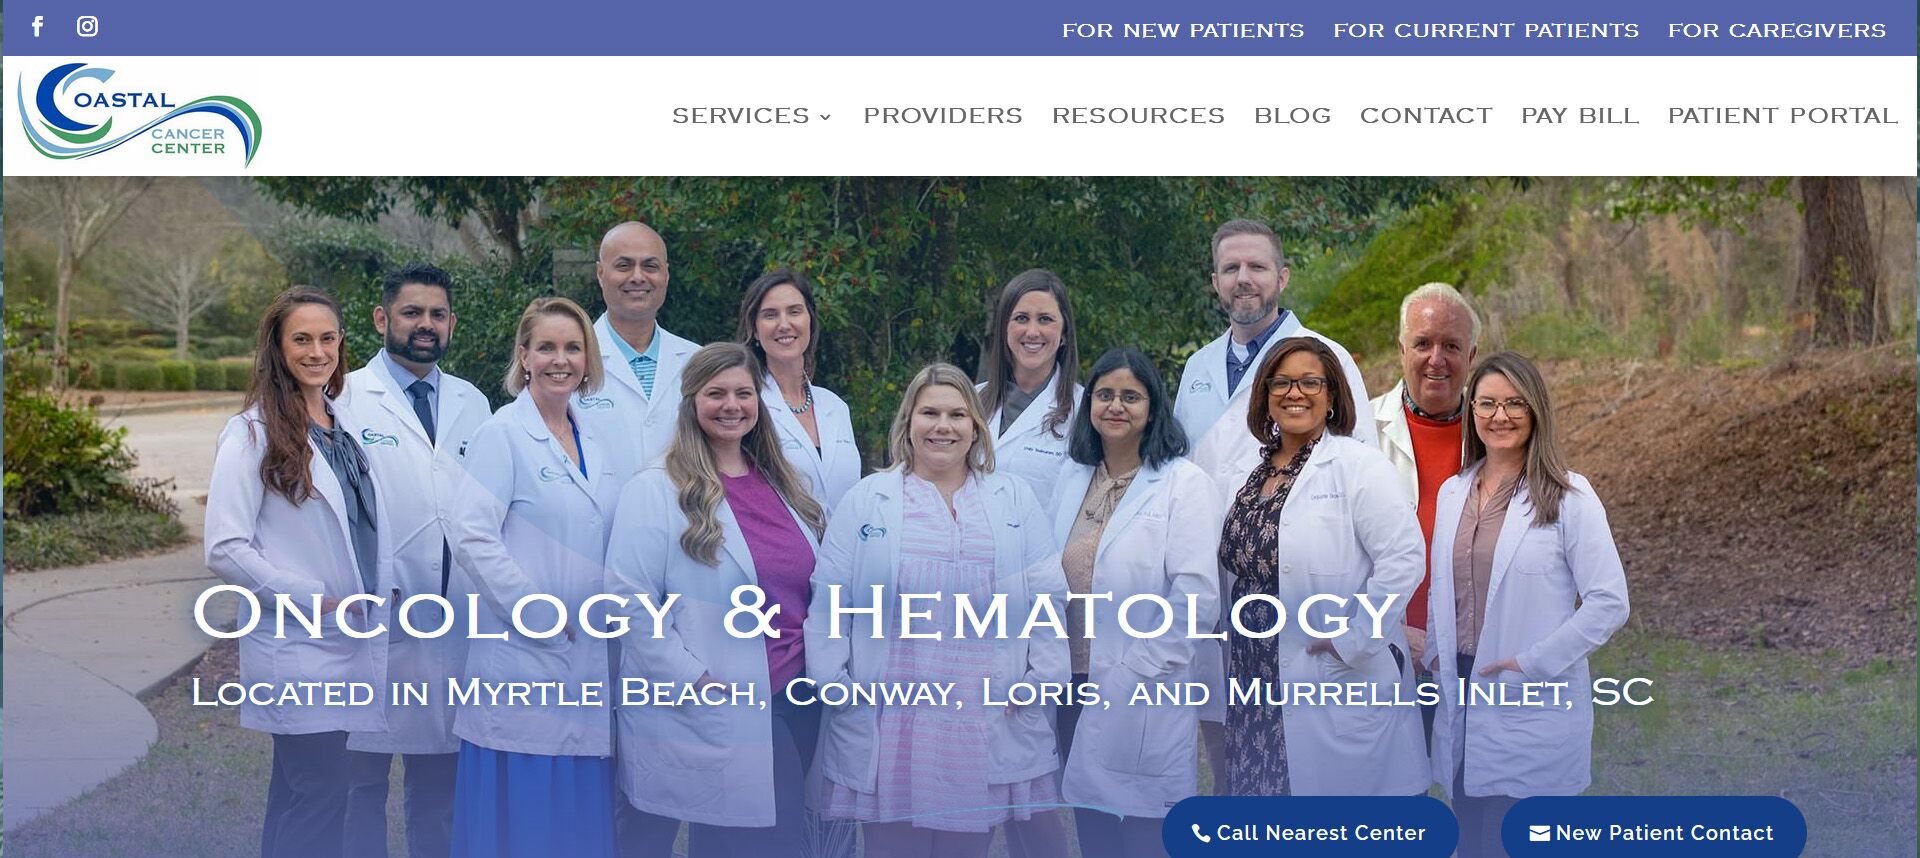Viewport: 1920px width, 858px height.
Task: Follow the For New Patients link
Action: (x=1183, y=31)
